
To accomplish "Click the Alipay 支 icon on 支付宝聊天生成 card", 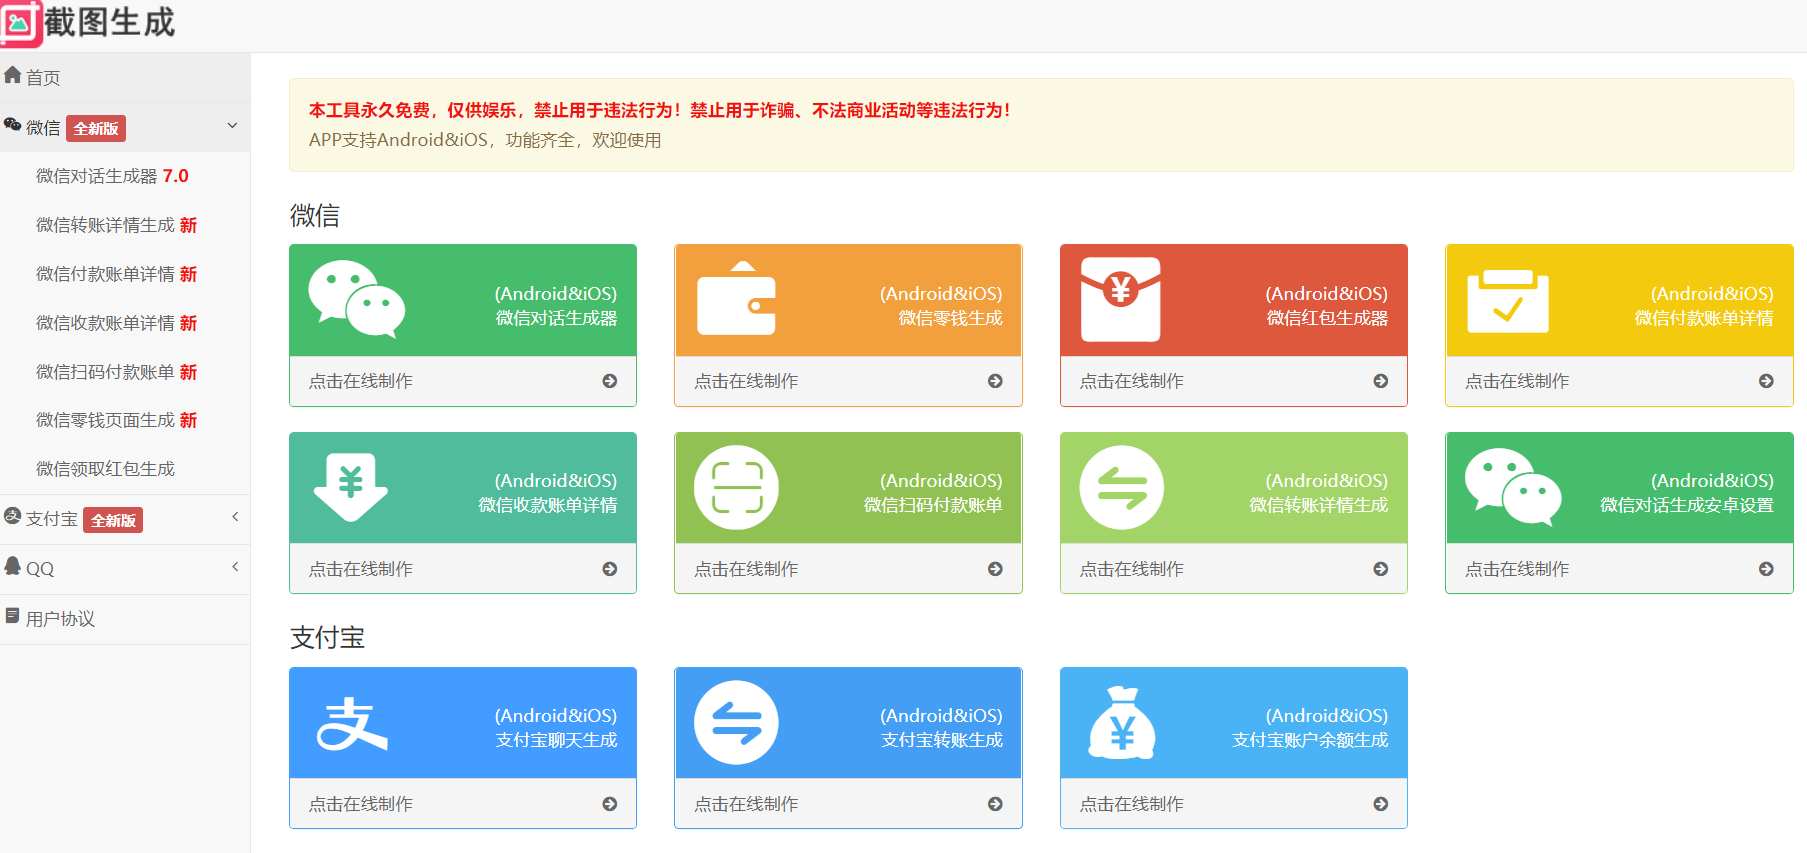I will coord(352,724).
